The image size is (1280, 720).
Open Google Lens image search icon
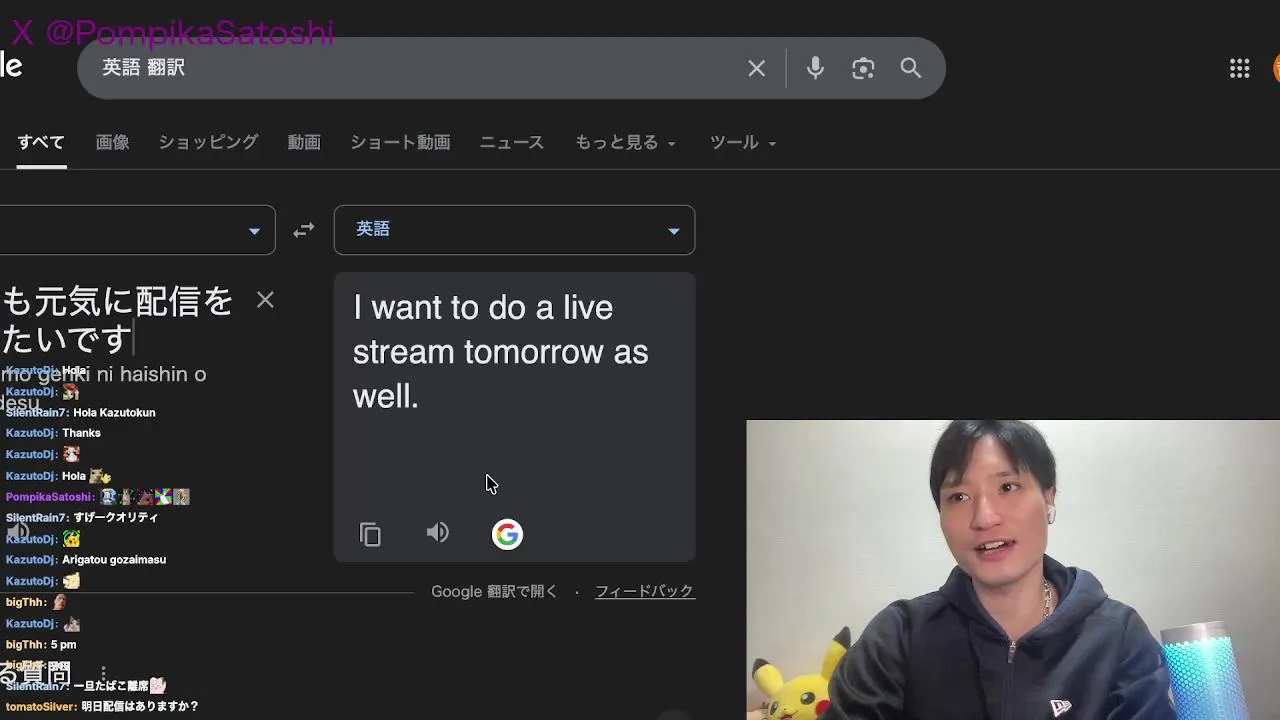pyautogui.click(x=863, y=68)
